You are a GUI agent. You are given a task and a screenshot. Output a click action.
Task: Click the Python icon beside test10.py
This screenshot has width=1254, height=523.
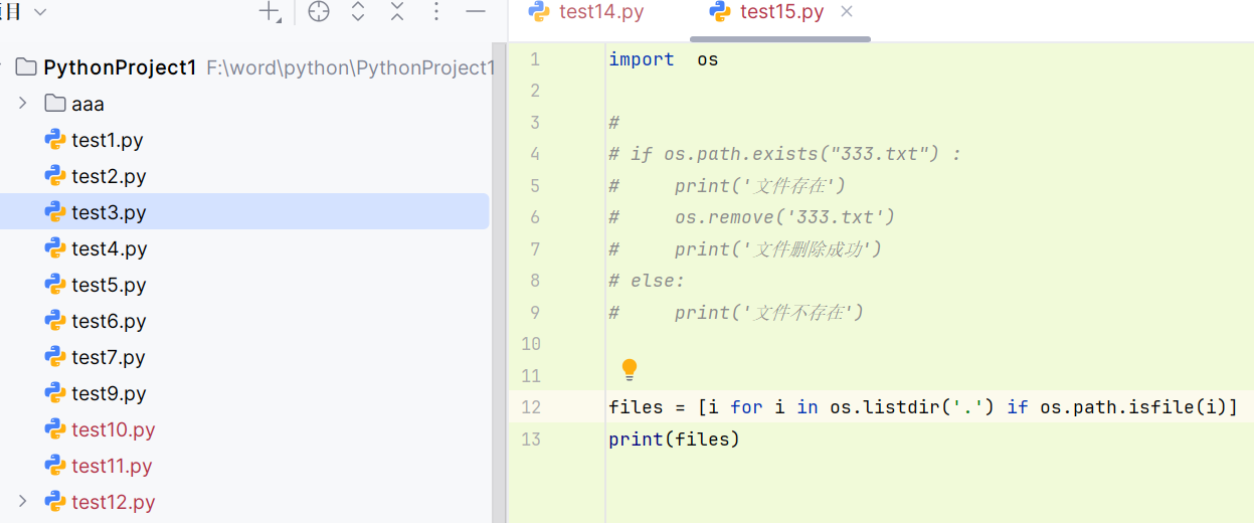coord(55,428)
